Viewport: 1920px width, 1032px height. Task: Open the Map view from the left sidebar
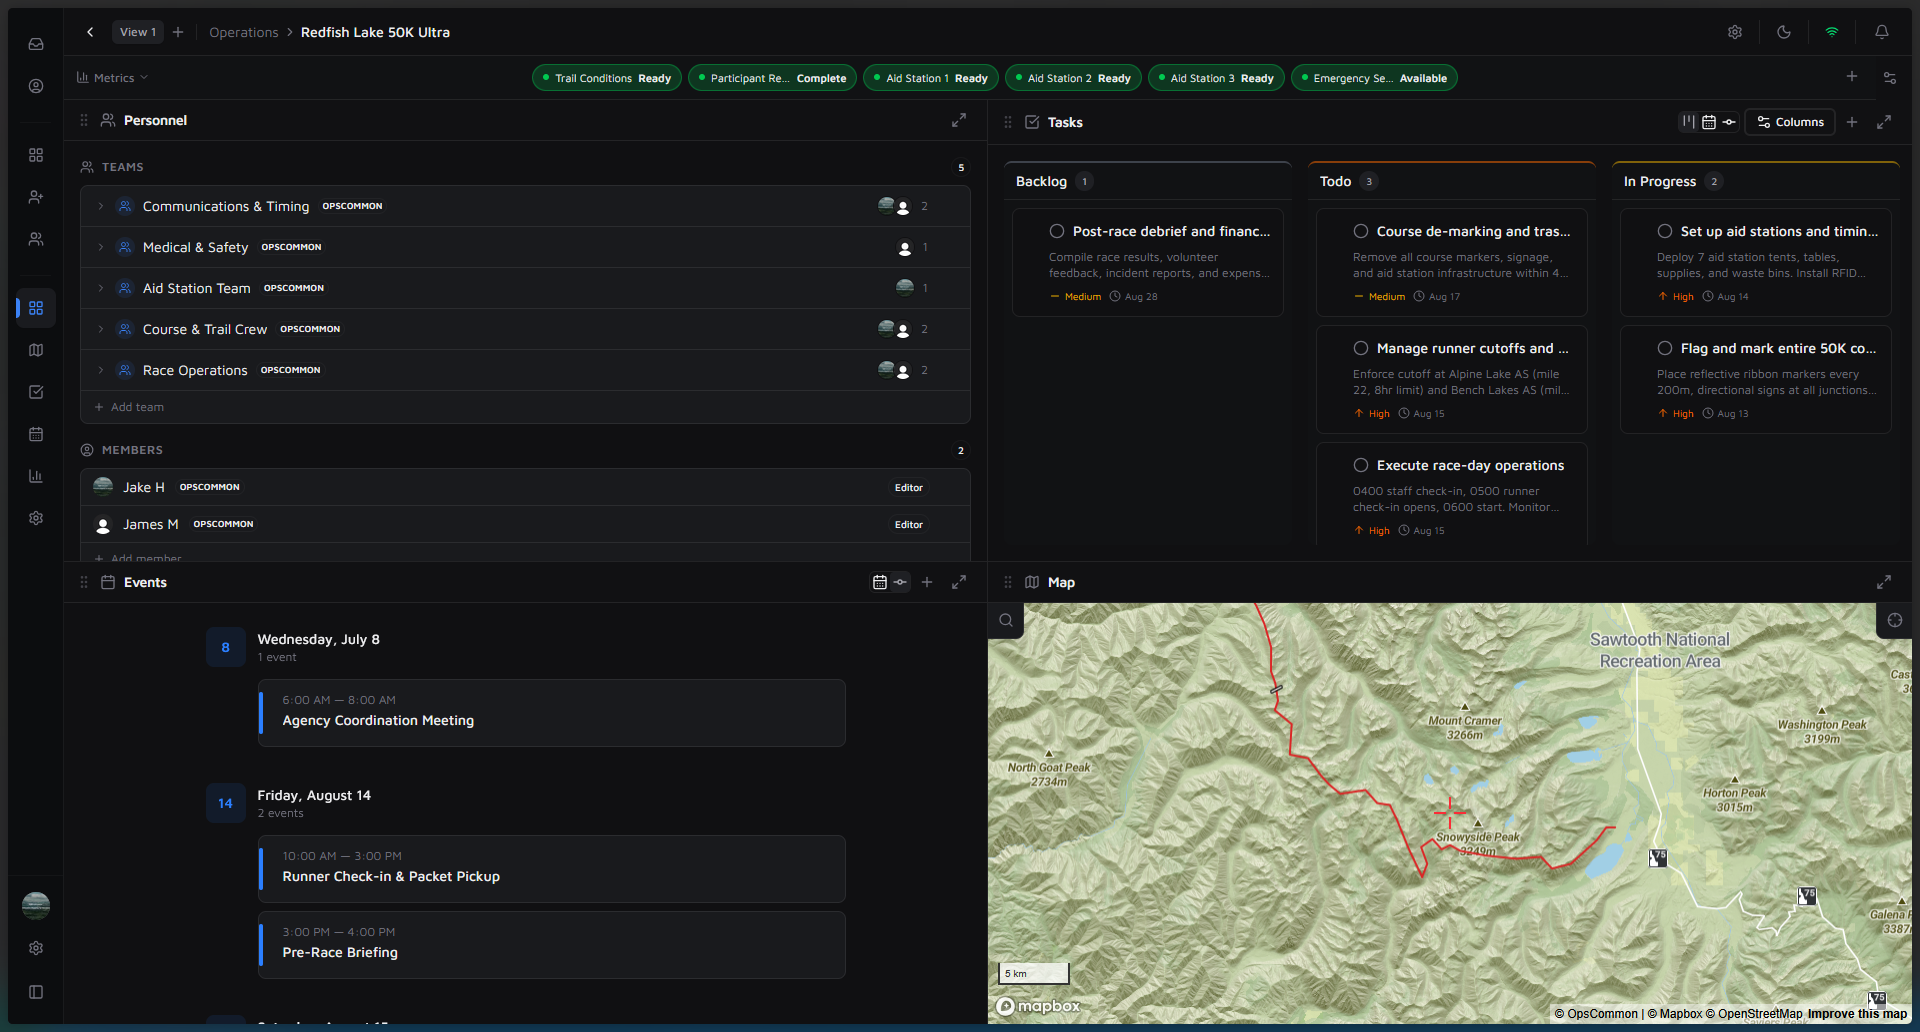tap(36, 350)
